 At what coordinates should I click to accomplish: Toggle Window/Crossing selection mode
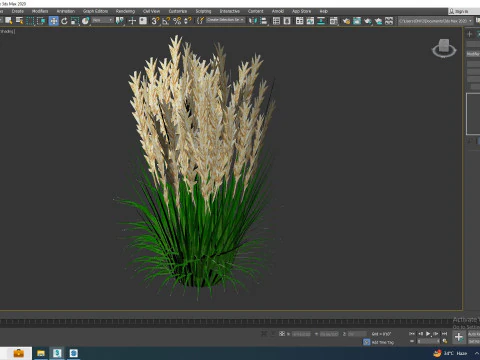coord(41,21)
